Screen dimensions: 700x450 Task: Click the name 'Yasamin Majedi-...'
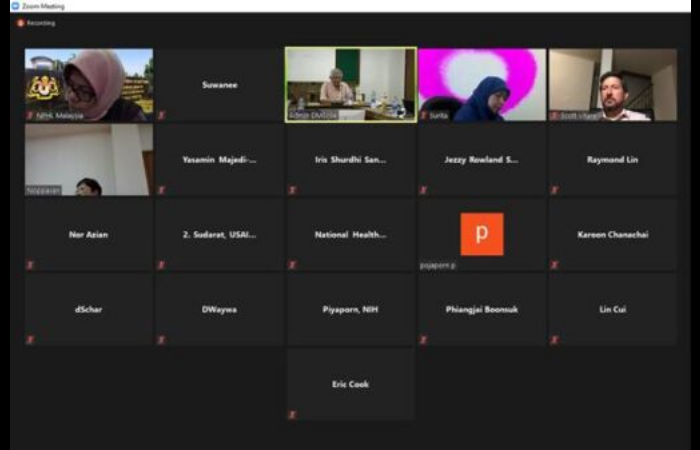220,159
